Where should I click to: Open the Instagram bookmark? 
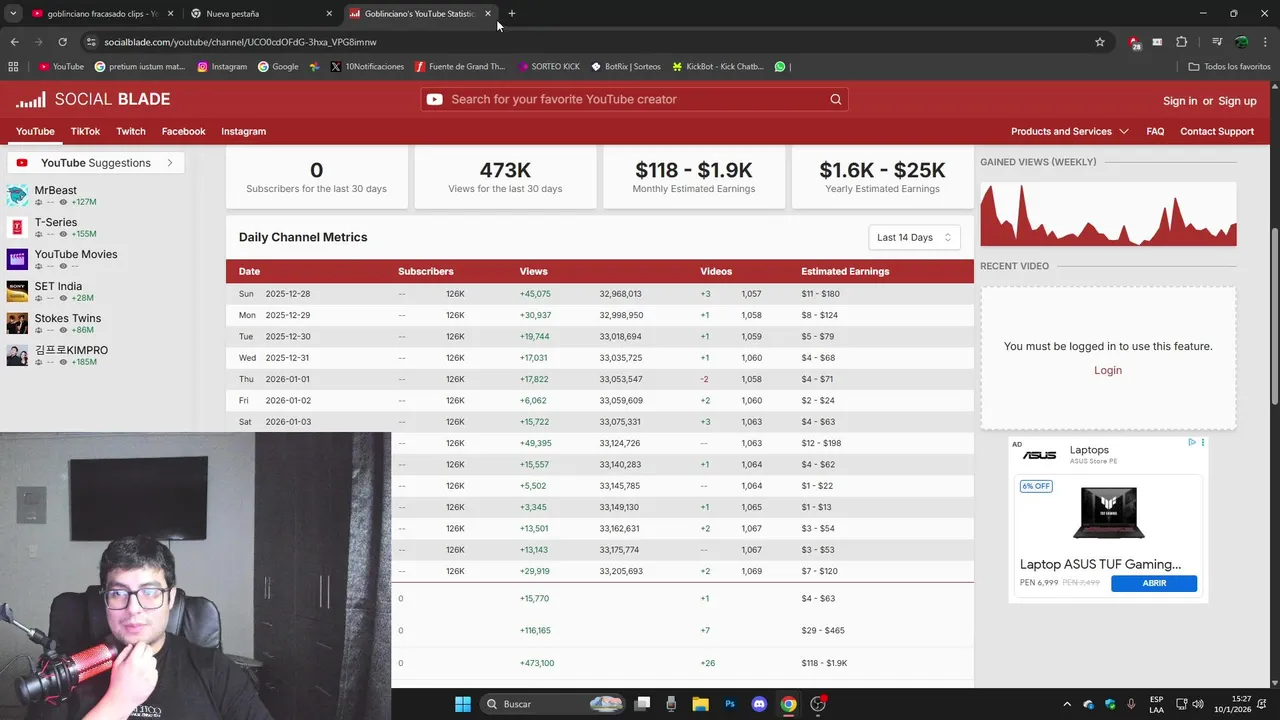(x=222, y=67)
